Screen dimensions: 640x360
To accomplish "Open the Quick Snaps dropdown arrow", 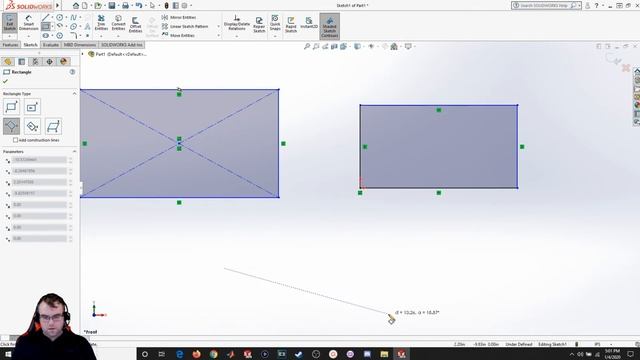I will point(275,36).
